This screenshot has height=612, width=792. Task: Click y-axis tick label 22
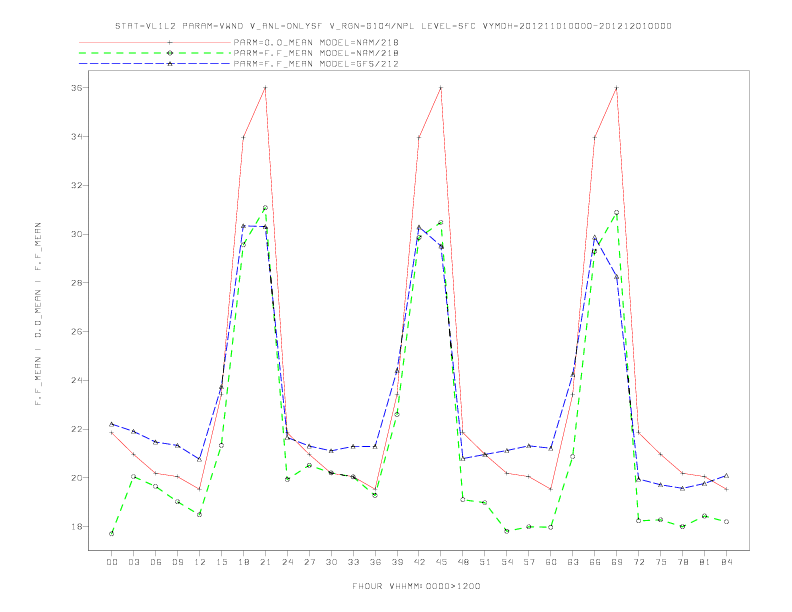click(x=77, y=429)
